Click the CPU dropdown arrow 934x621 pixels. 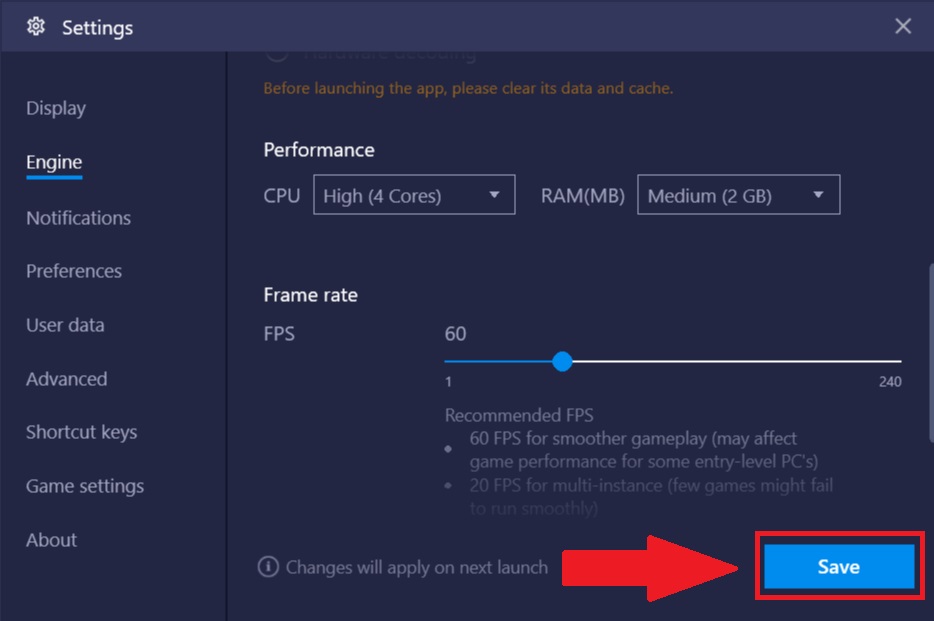click(x=494, y=195)
